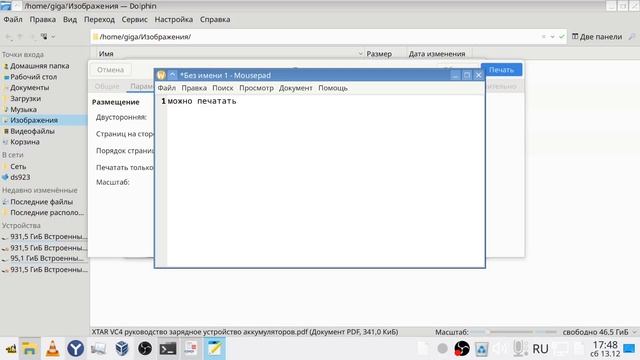Select 95,1 ГиБ built-in device
Viewport: 640px width, 360px height.
pyautogui.click(x=47, y=258)
